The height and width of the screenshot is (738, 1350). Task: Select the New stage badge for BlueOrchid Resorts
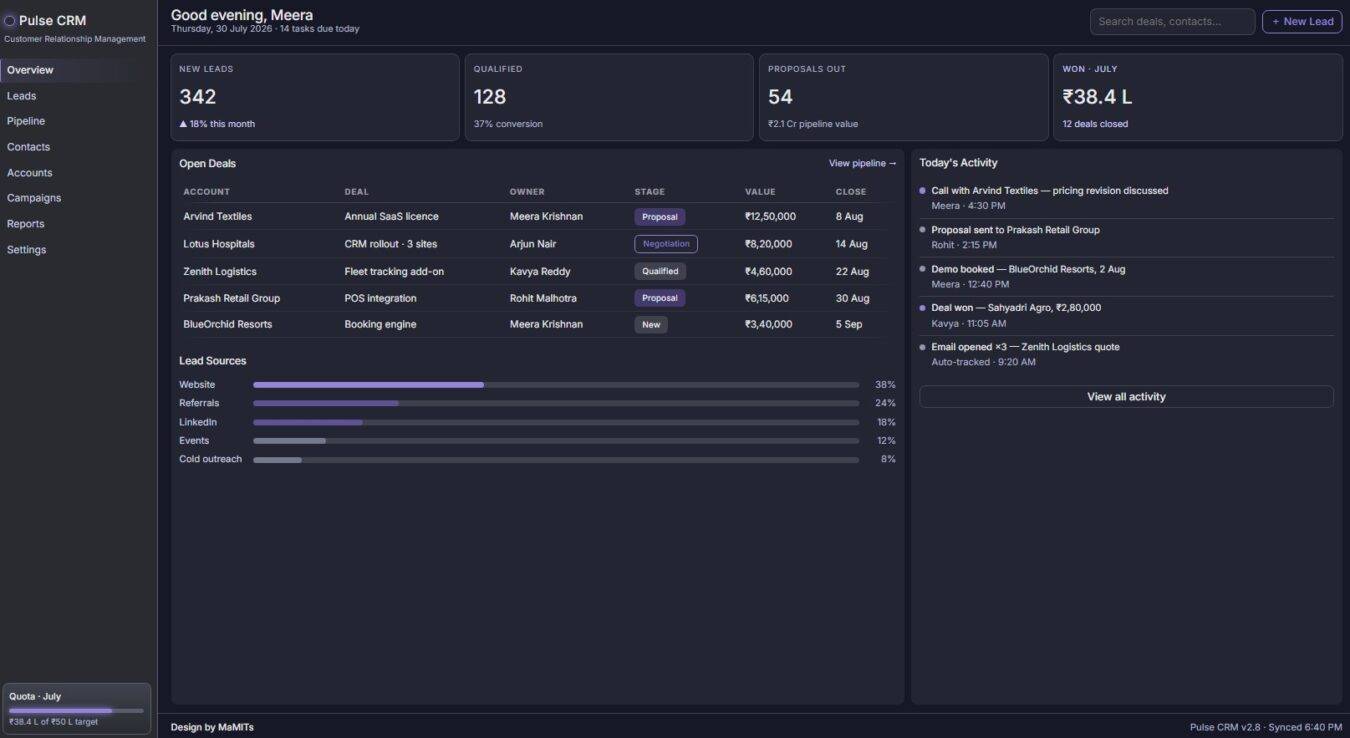click(651, 324)
